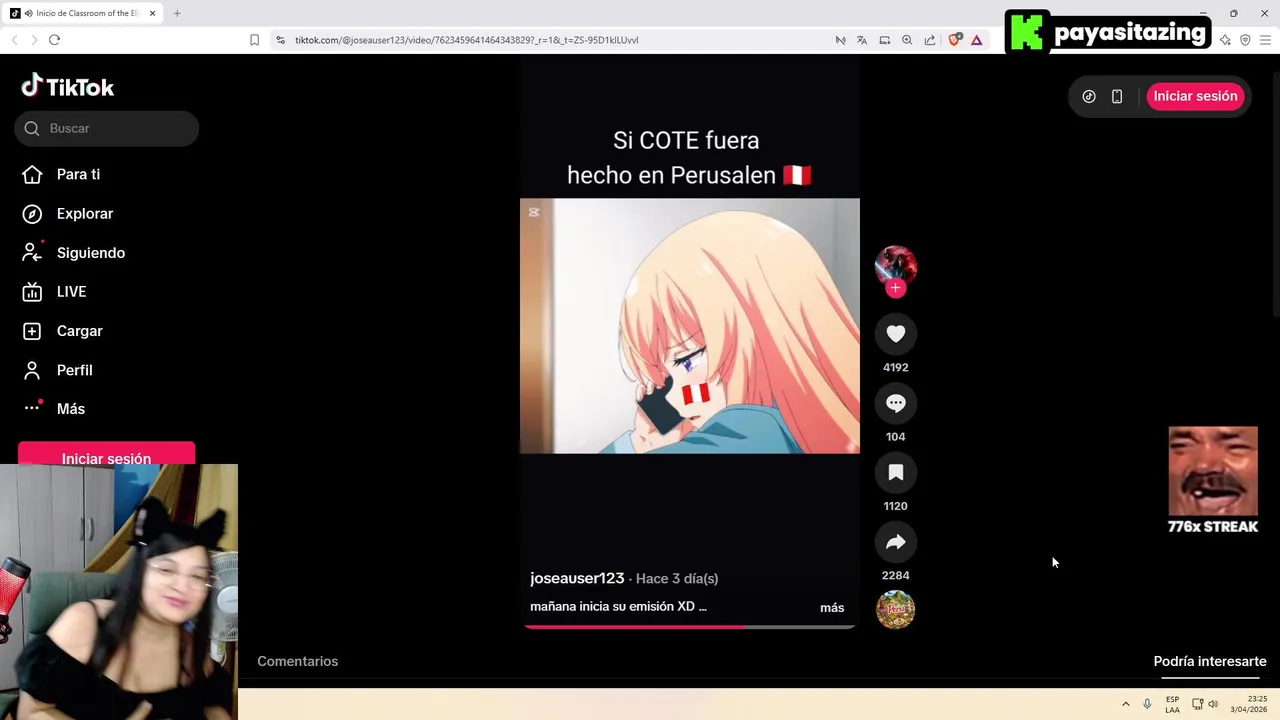This screenshot has width=1280, height=720.
Task: Like the video with heart icon
Action: pyautogui.click(x=895, y=334)
